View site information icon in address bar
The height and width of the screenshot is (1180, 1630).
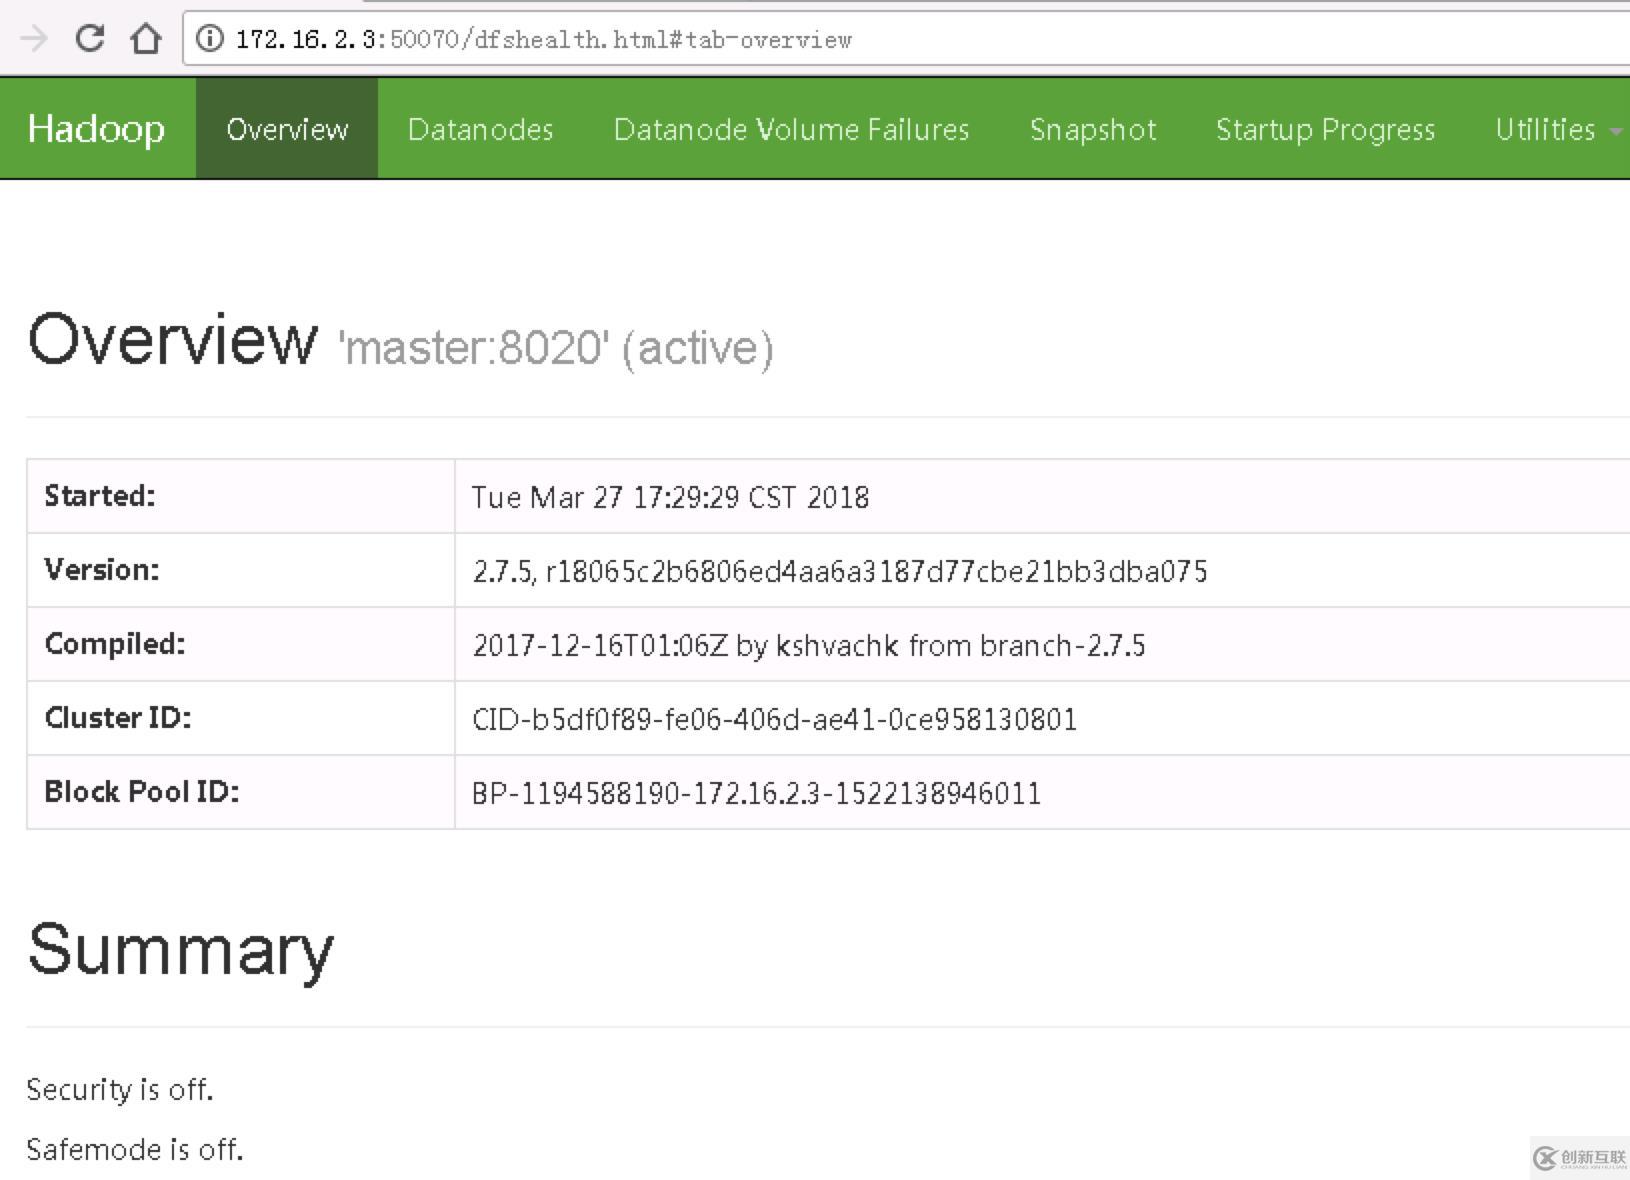[209, 39]
